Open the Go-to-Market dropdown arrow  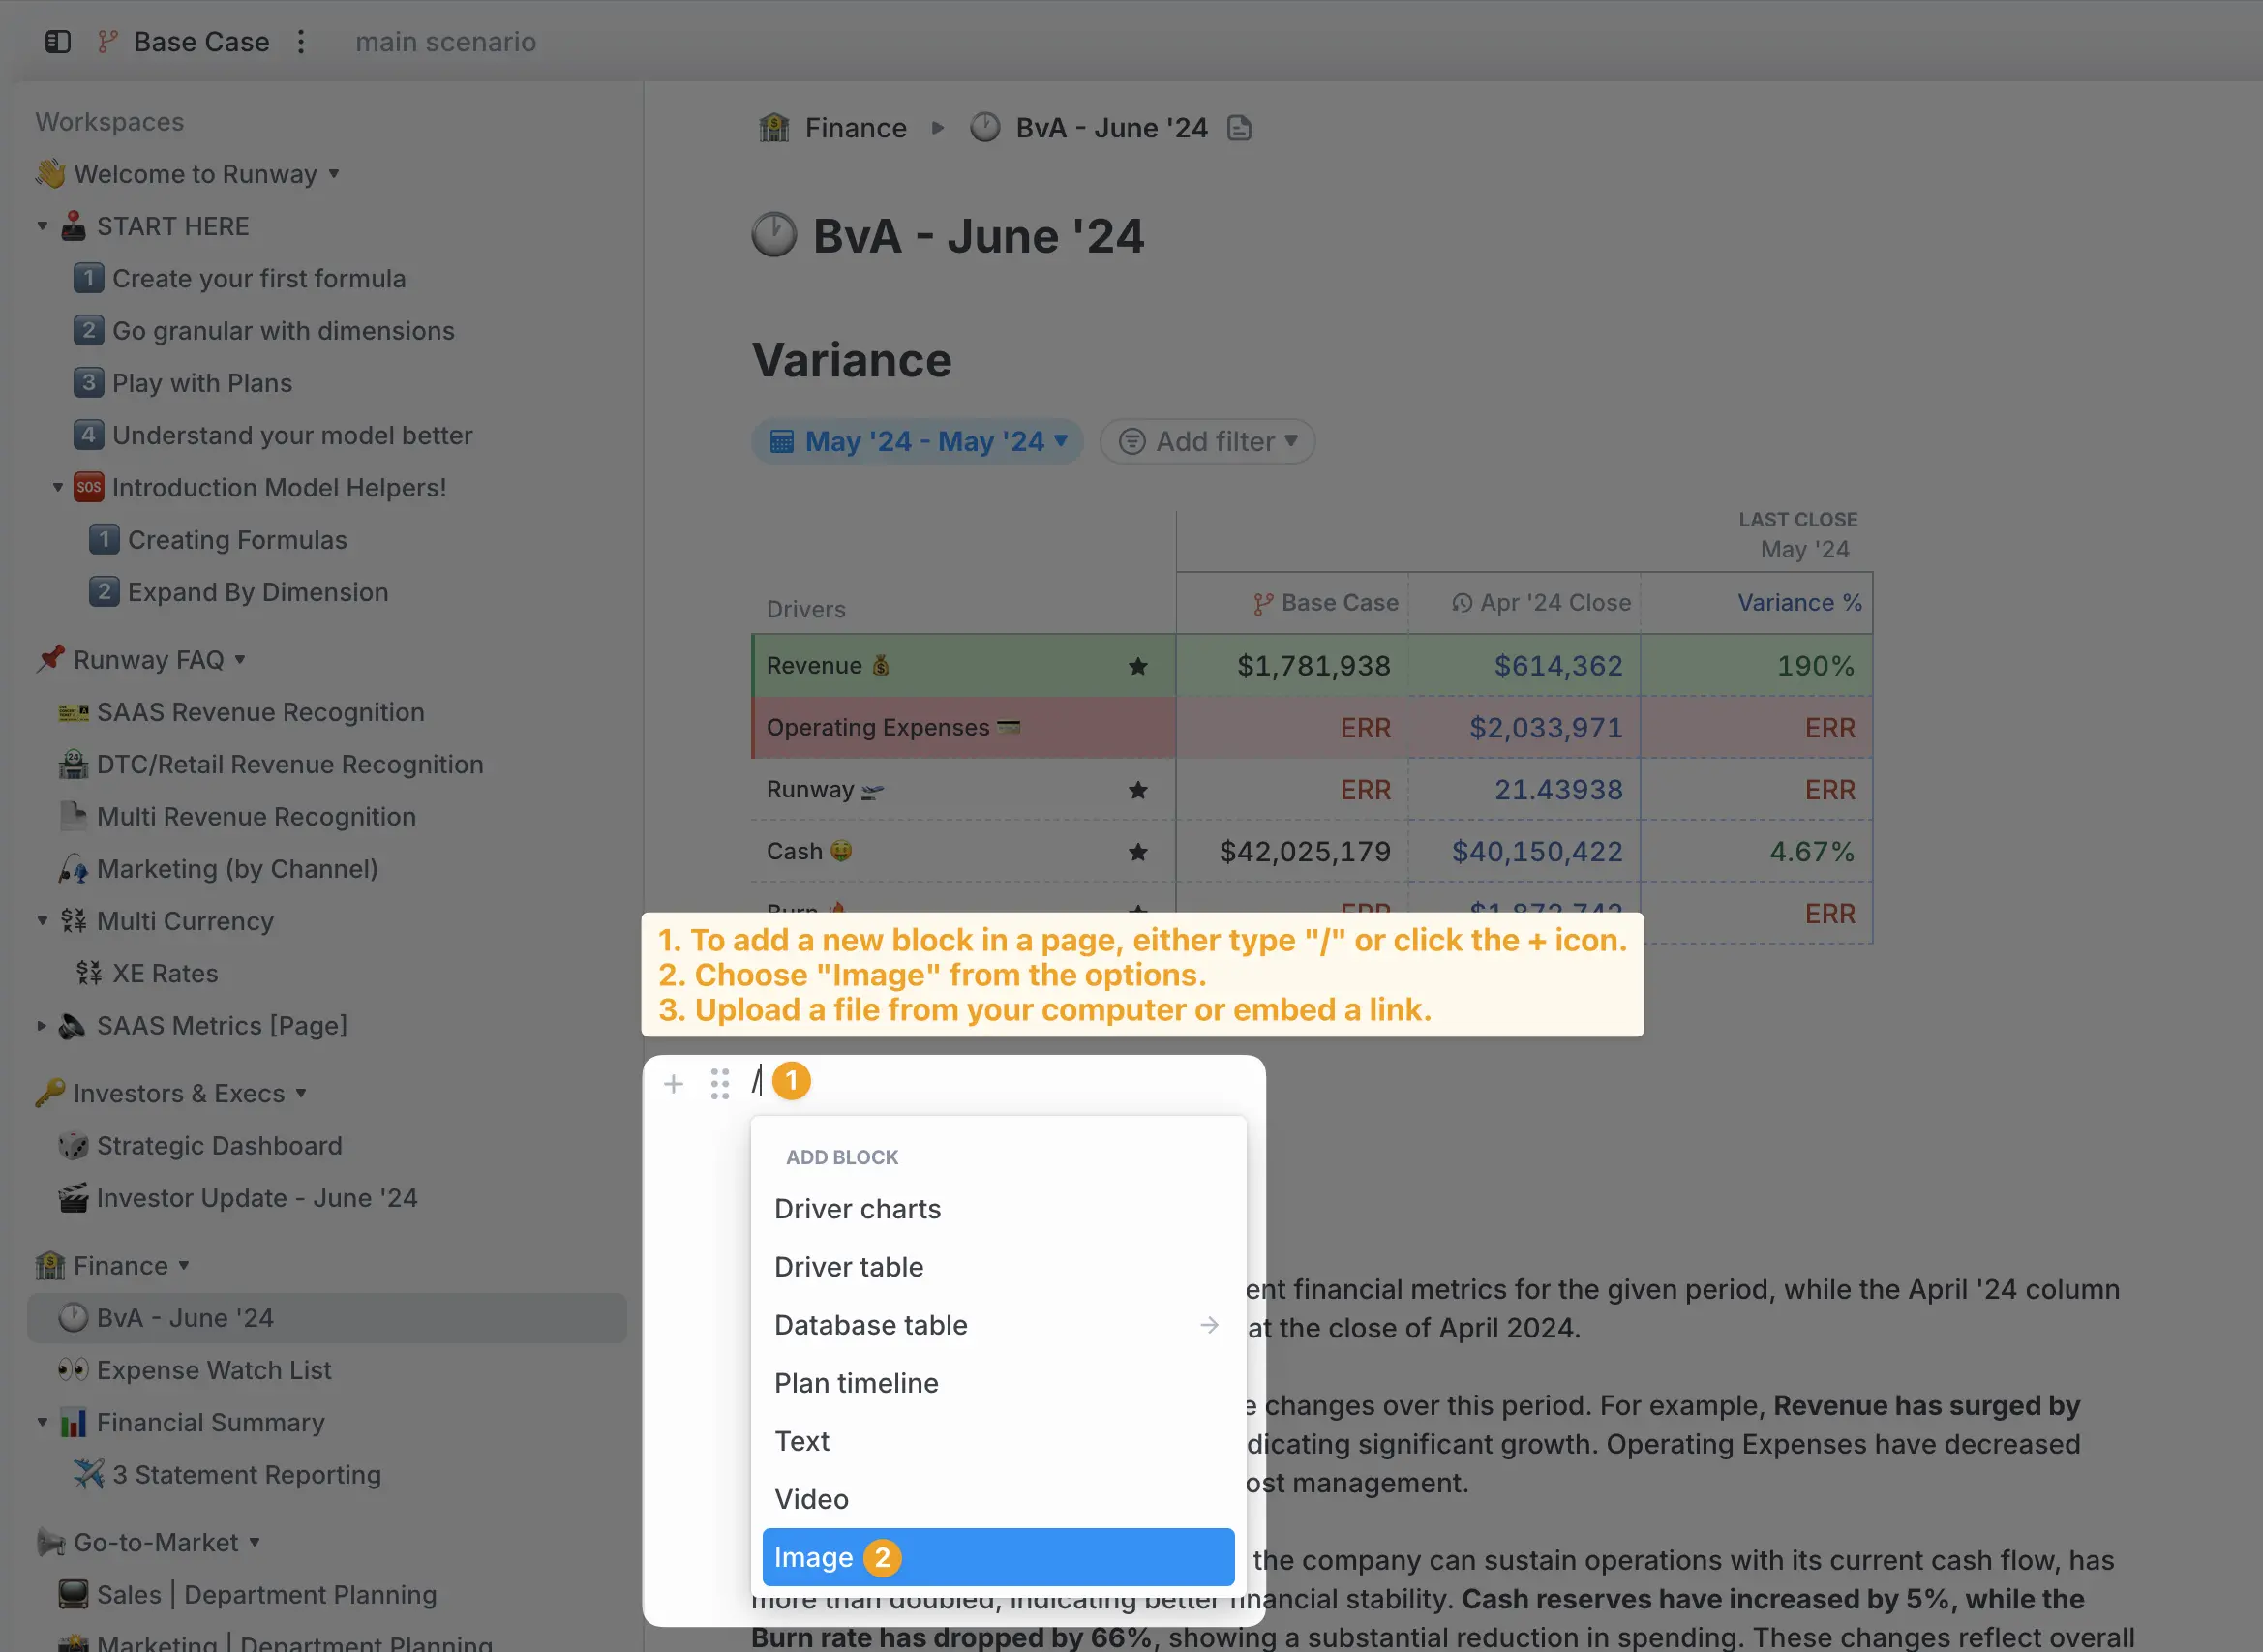[x=255, y=1542]
